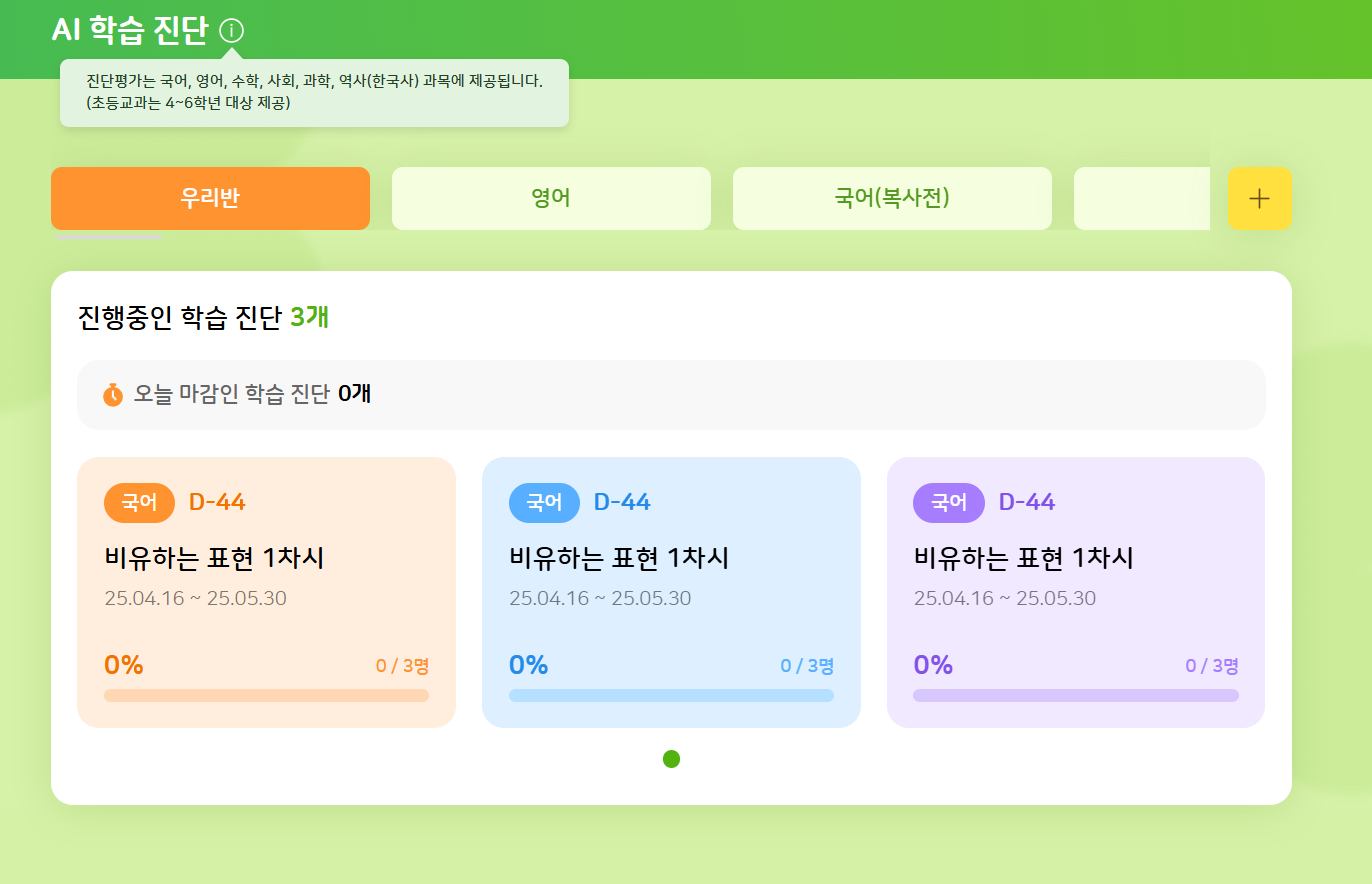Open the 국어(복사전) tab

tap(892, 198)
